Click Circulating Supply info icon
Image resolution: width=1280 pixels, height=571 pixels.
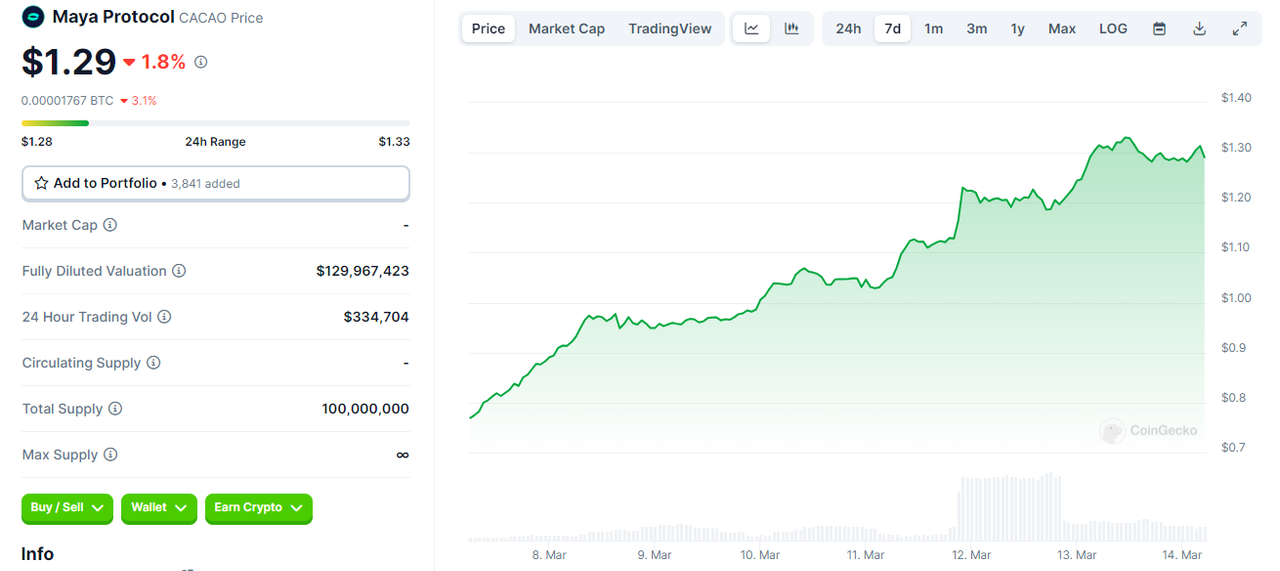(153, 363)
